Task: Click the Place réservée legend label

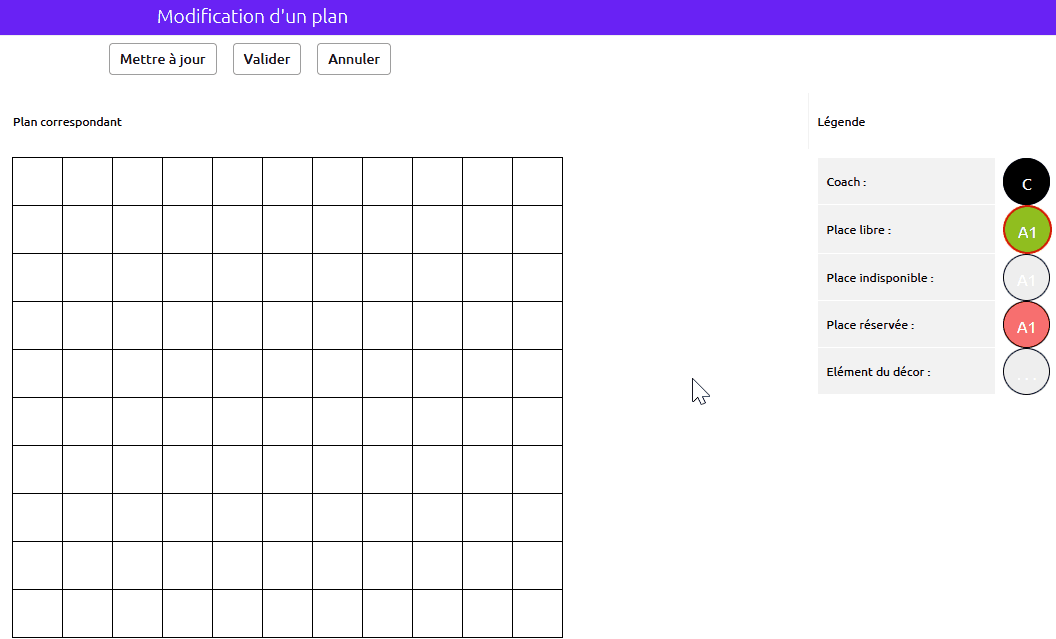Action: tap(869, 325)
